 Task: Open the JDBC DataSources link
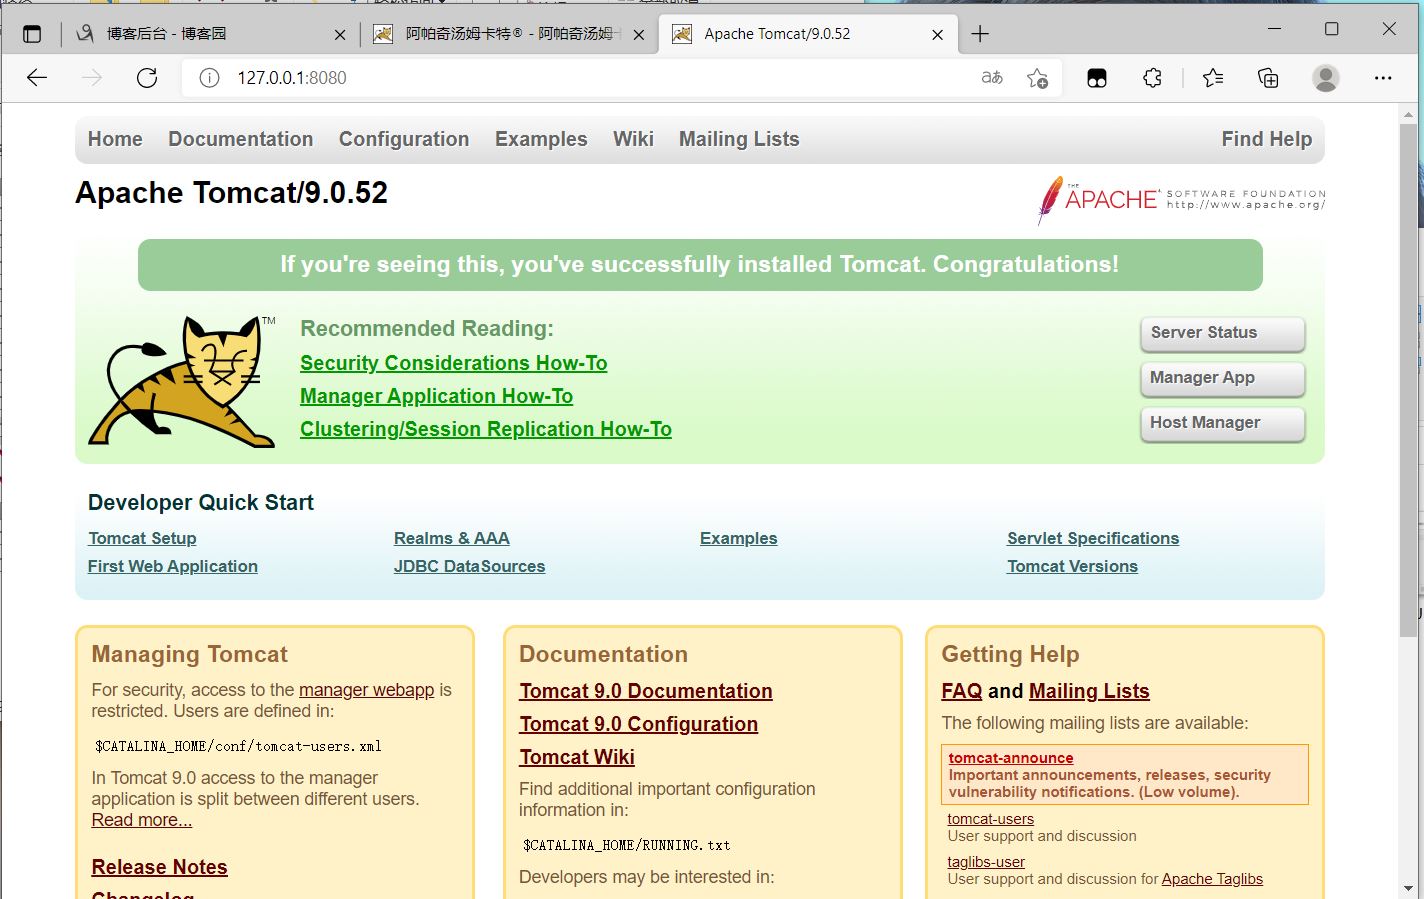(469, 566)
